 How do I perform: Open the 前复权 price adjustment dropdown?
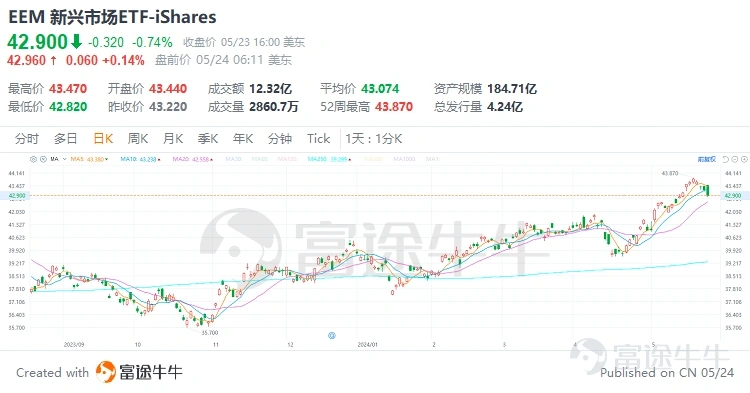click(707, 159)
